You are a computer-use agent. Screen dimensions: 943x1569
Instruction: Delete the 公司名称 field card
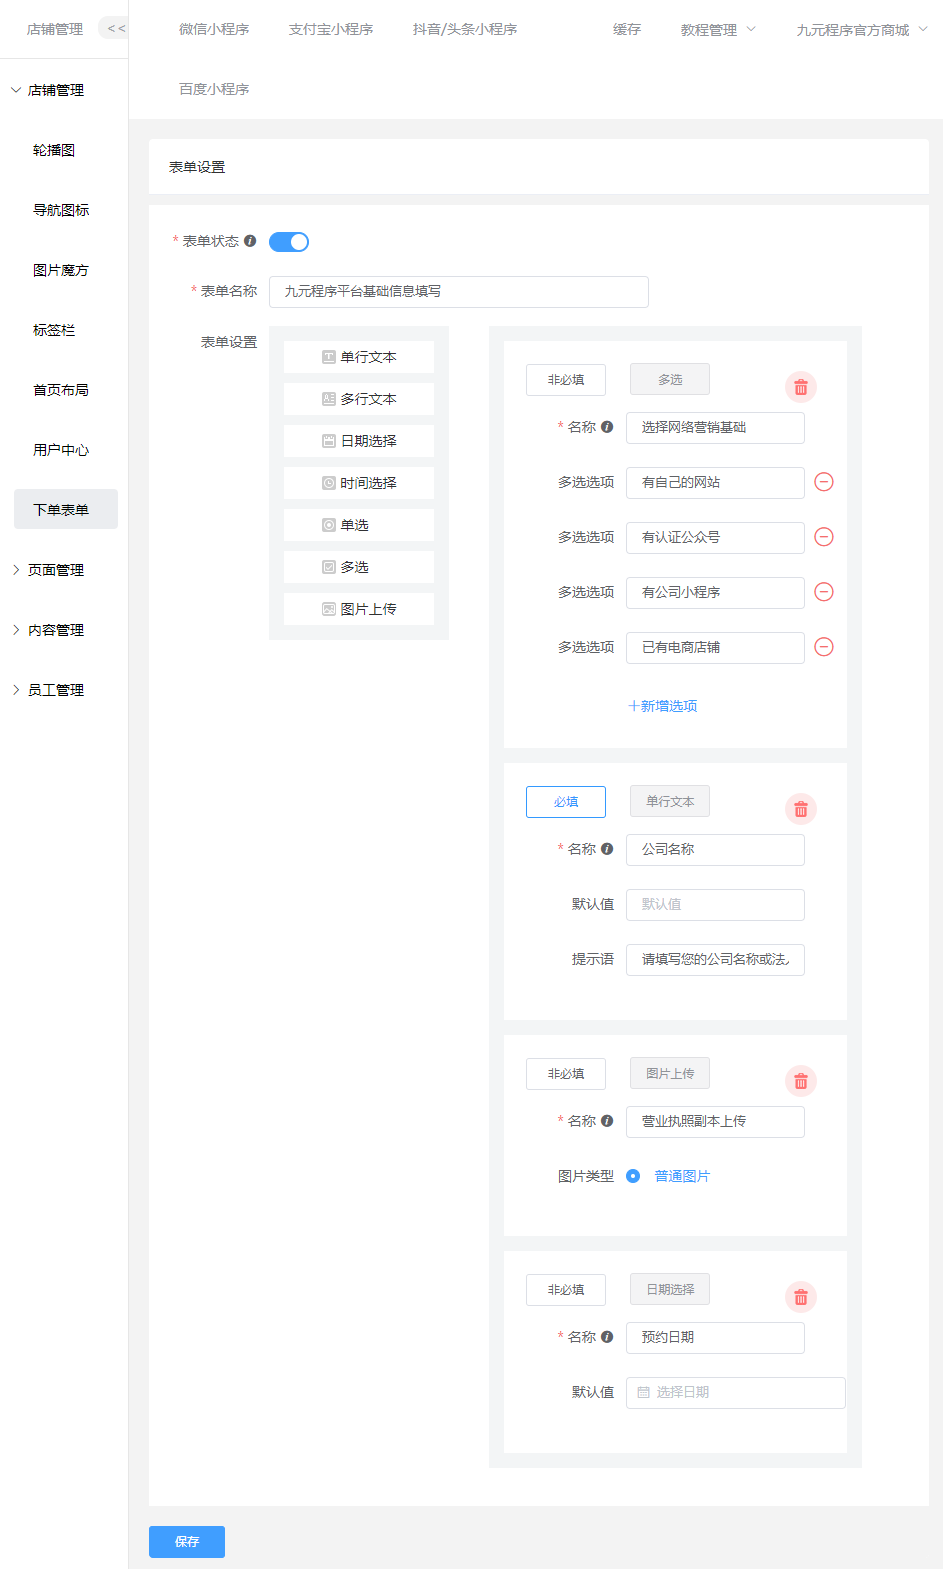point(800,809)
